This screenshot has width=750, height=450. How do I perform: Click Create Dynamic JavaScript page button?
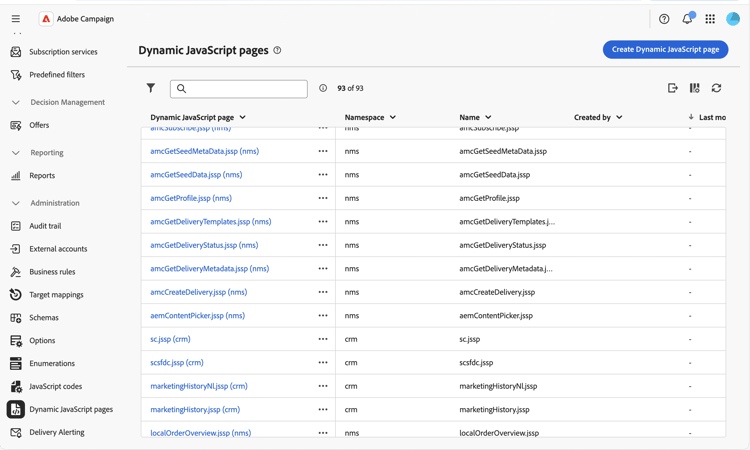(x=665, y=49)
